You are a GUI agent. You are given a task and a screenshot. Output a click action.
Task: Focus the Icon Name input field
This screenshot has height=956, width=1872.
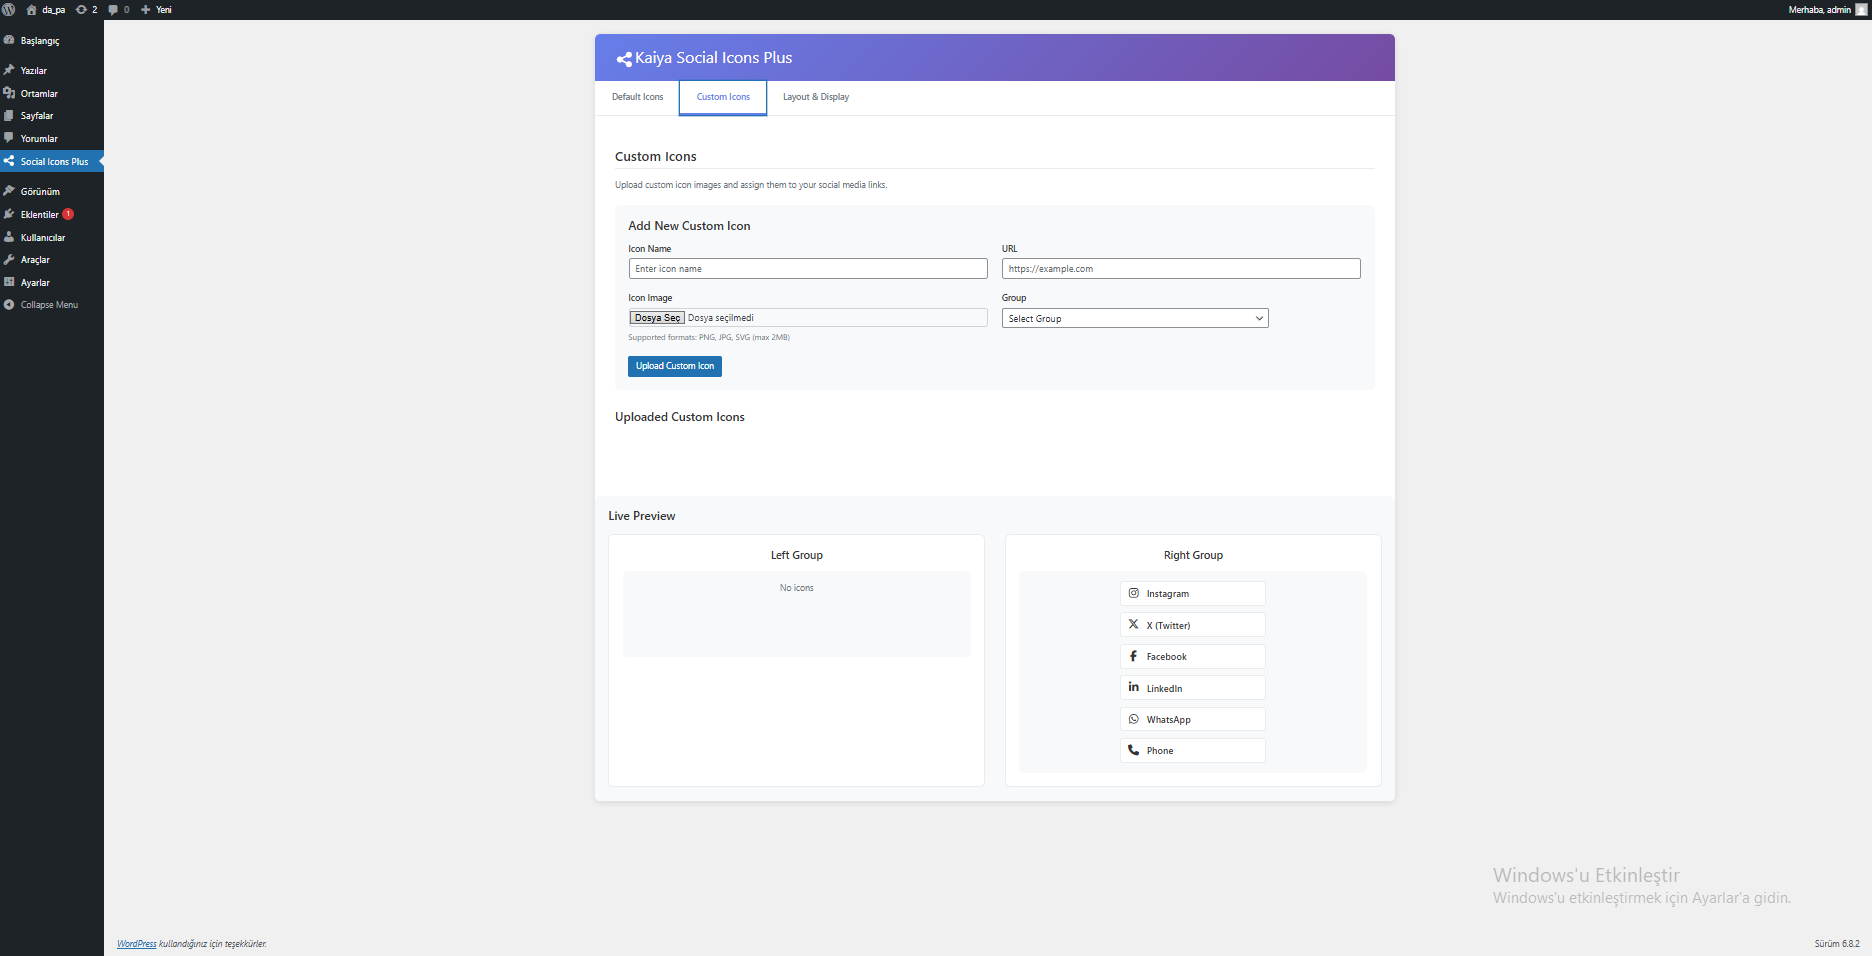[x=808, y=269]
